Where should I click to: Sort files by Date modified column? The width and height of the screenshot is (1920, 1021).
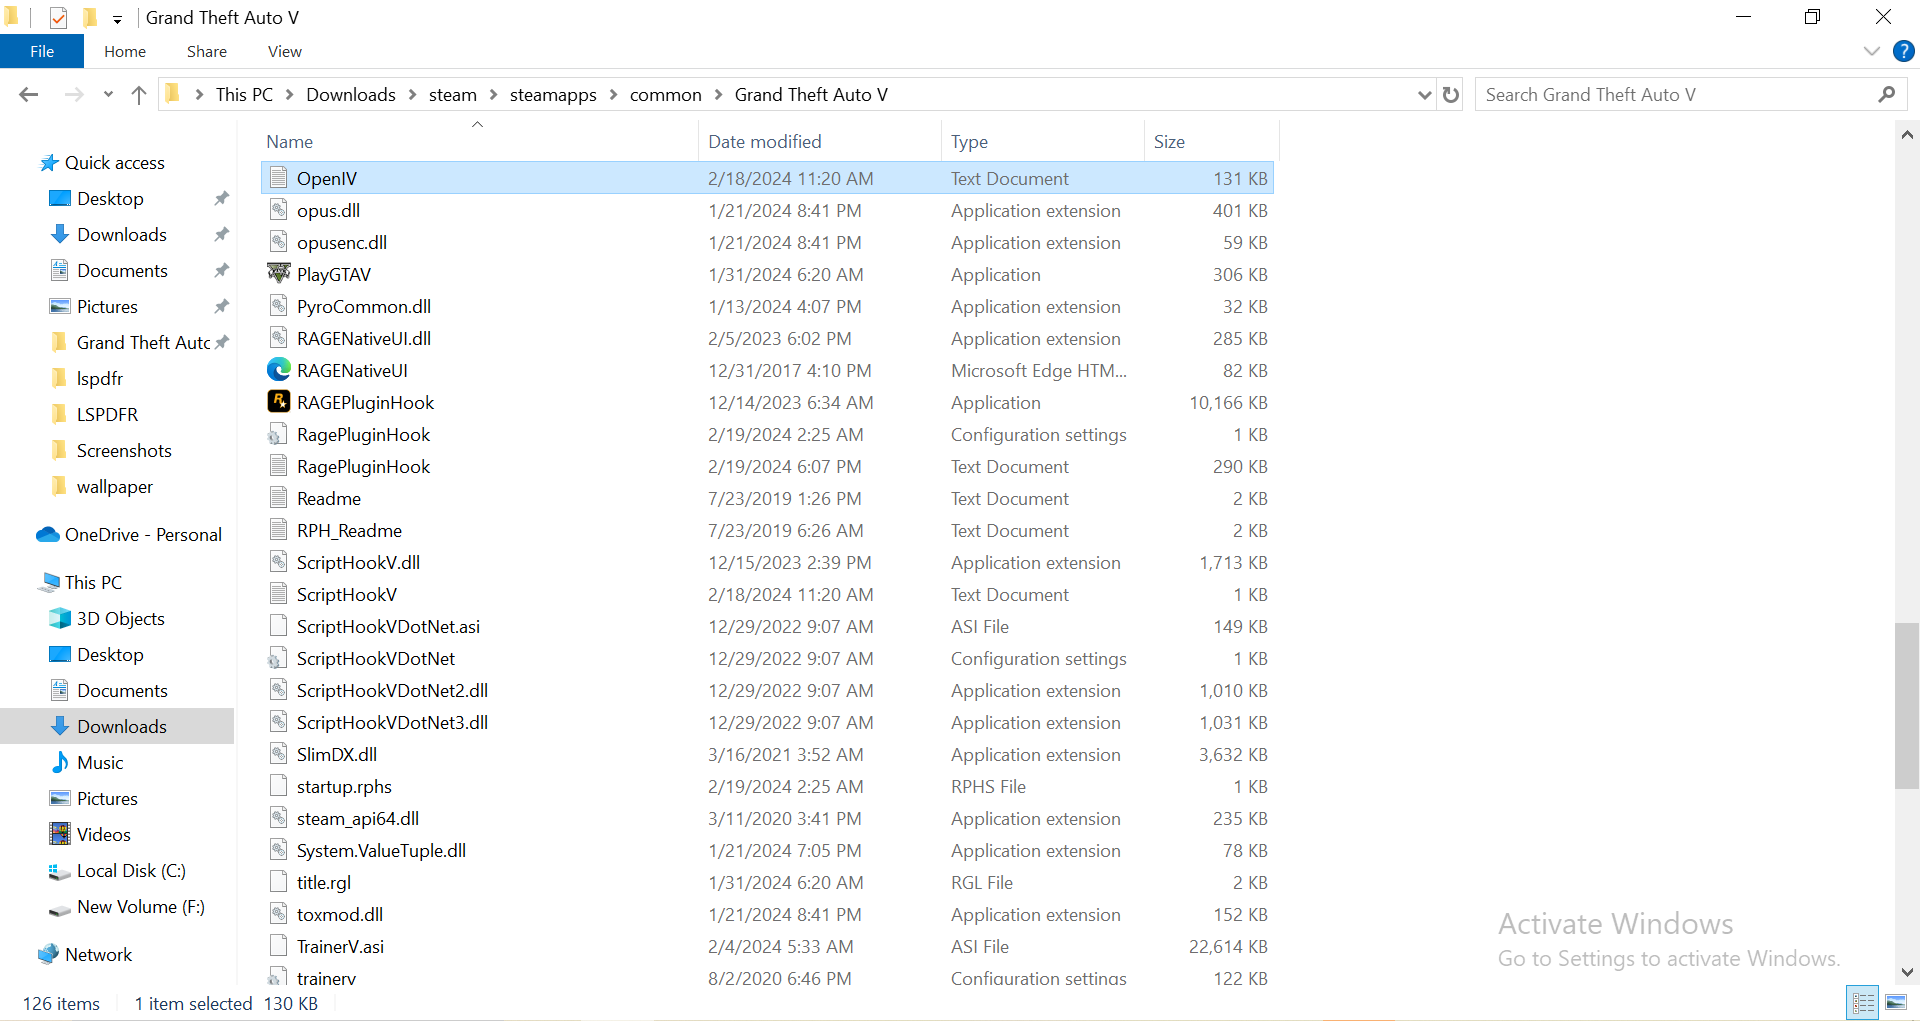point(764,142)
